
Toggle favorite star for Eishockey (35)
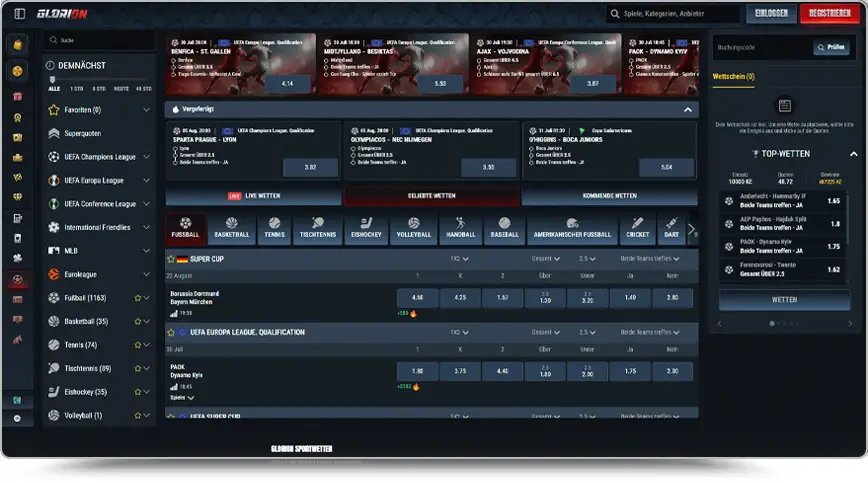point(138,392)
